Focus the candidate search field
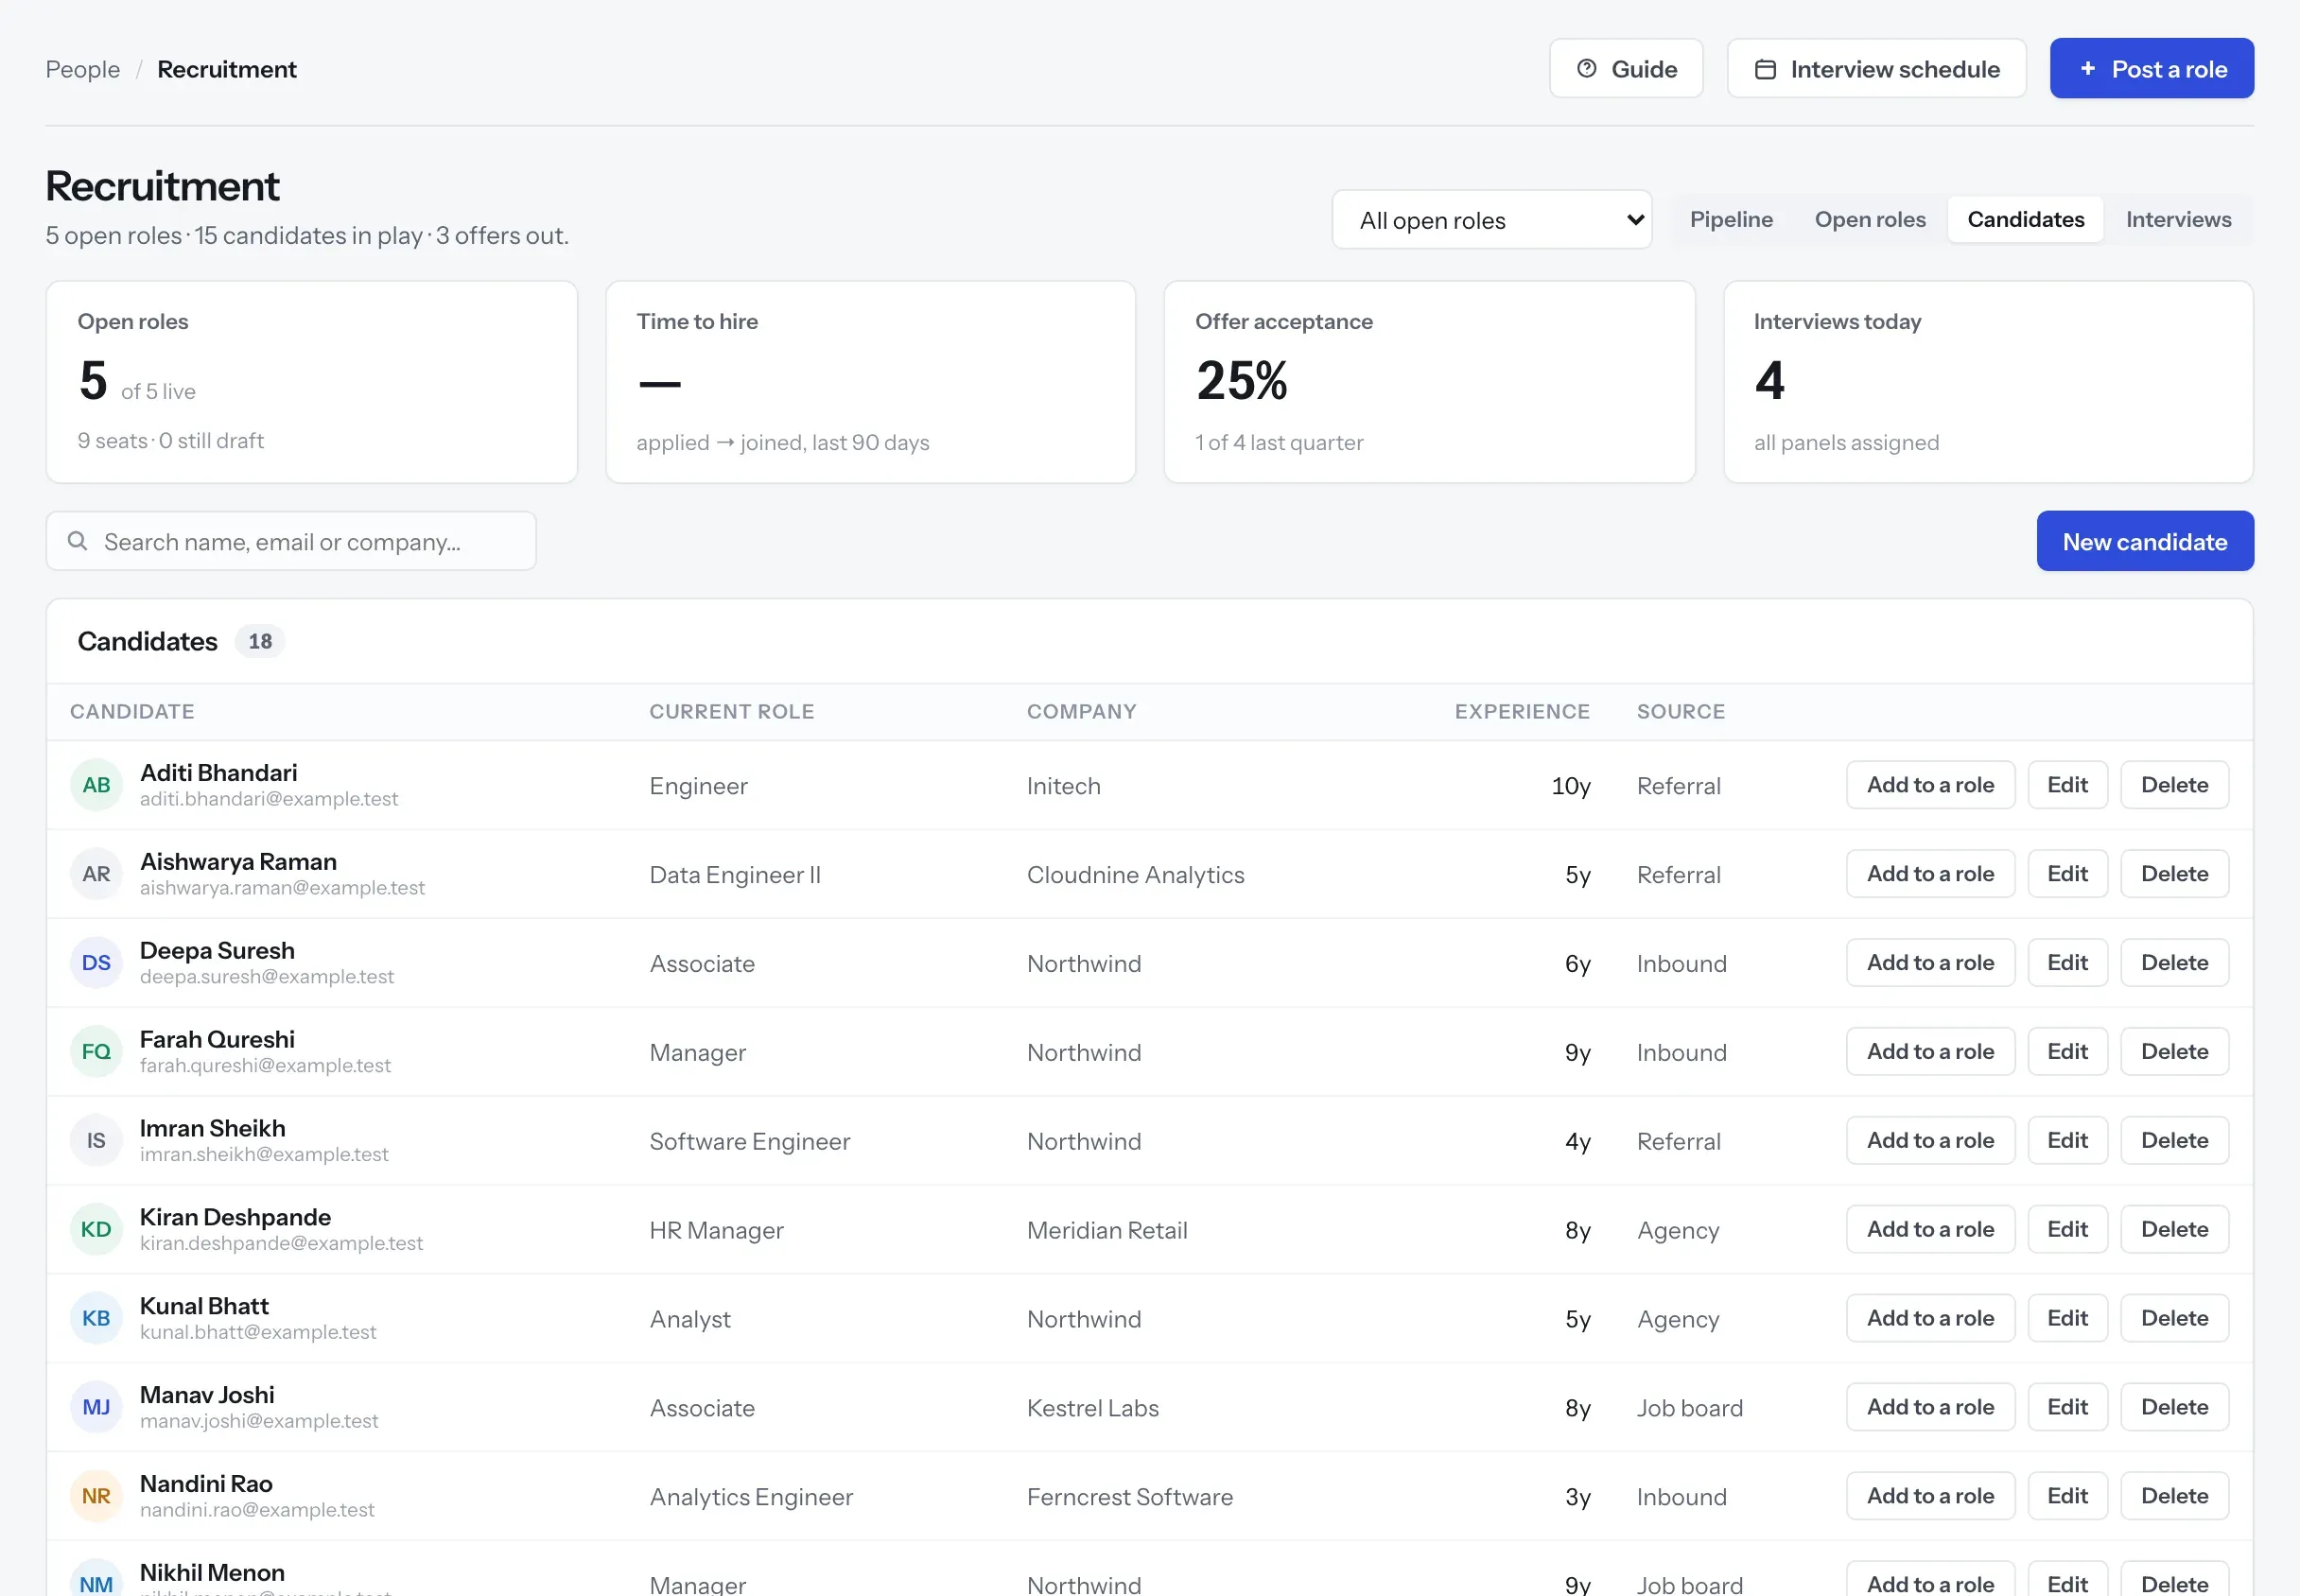Viewport: 2300px width, 1596px height. pyautogui.click(x=291, y=541)
